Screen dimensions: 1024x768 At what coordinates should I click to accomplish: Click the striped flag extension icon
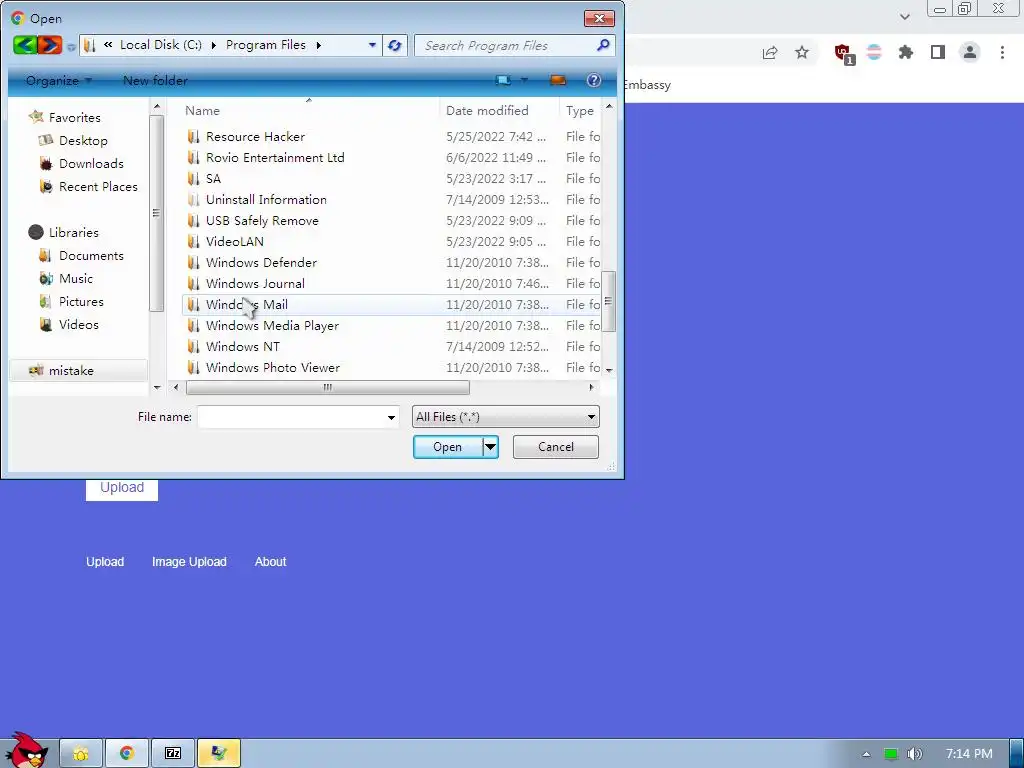point(874,52)
